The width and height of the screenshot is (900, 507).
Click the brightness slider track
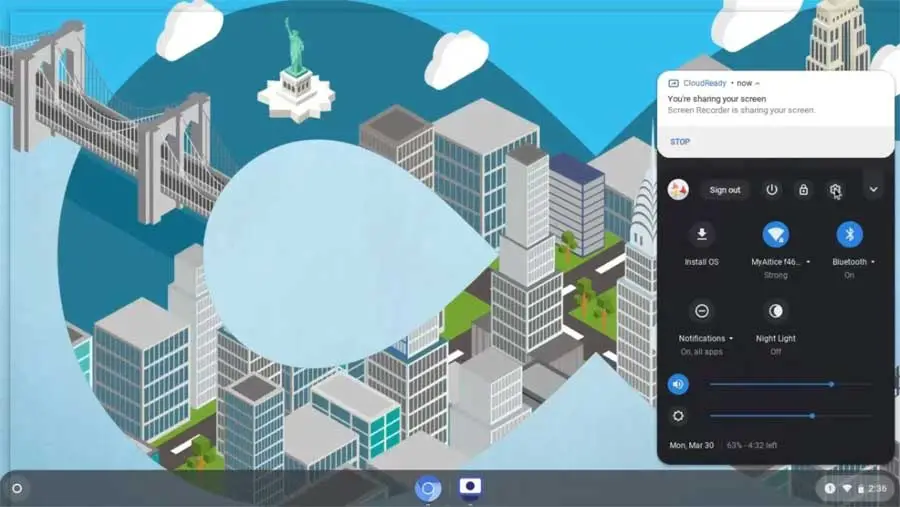[790, 416]
